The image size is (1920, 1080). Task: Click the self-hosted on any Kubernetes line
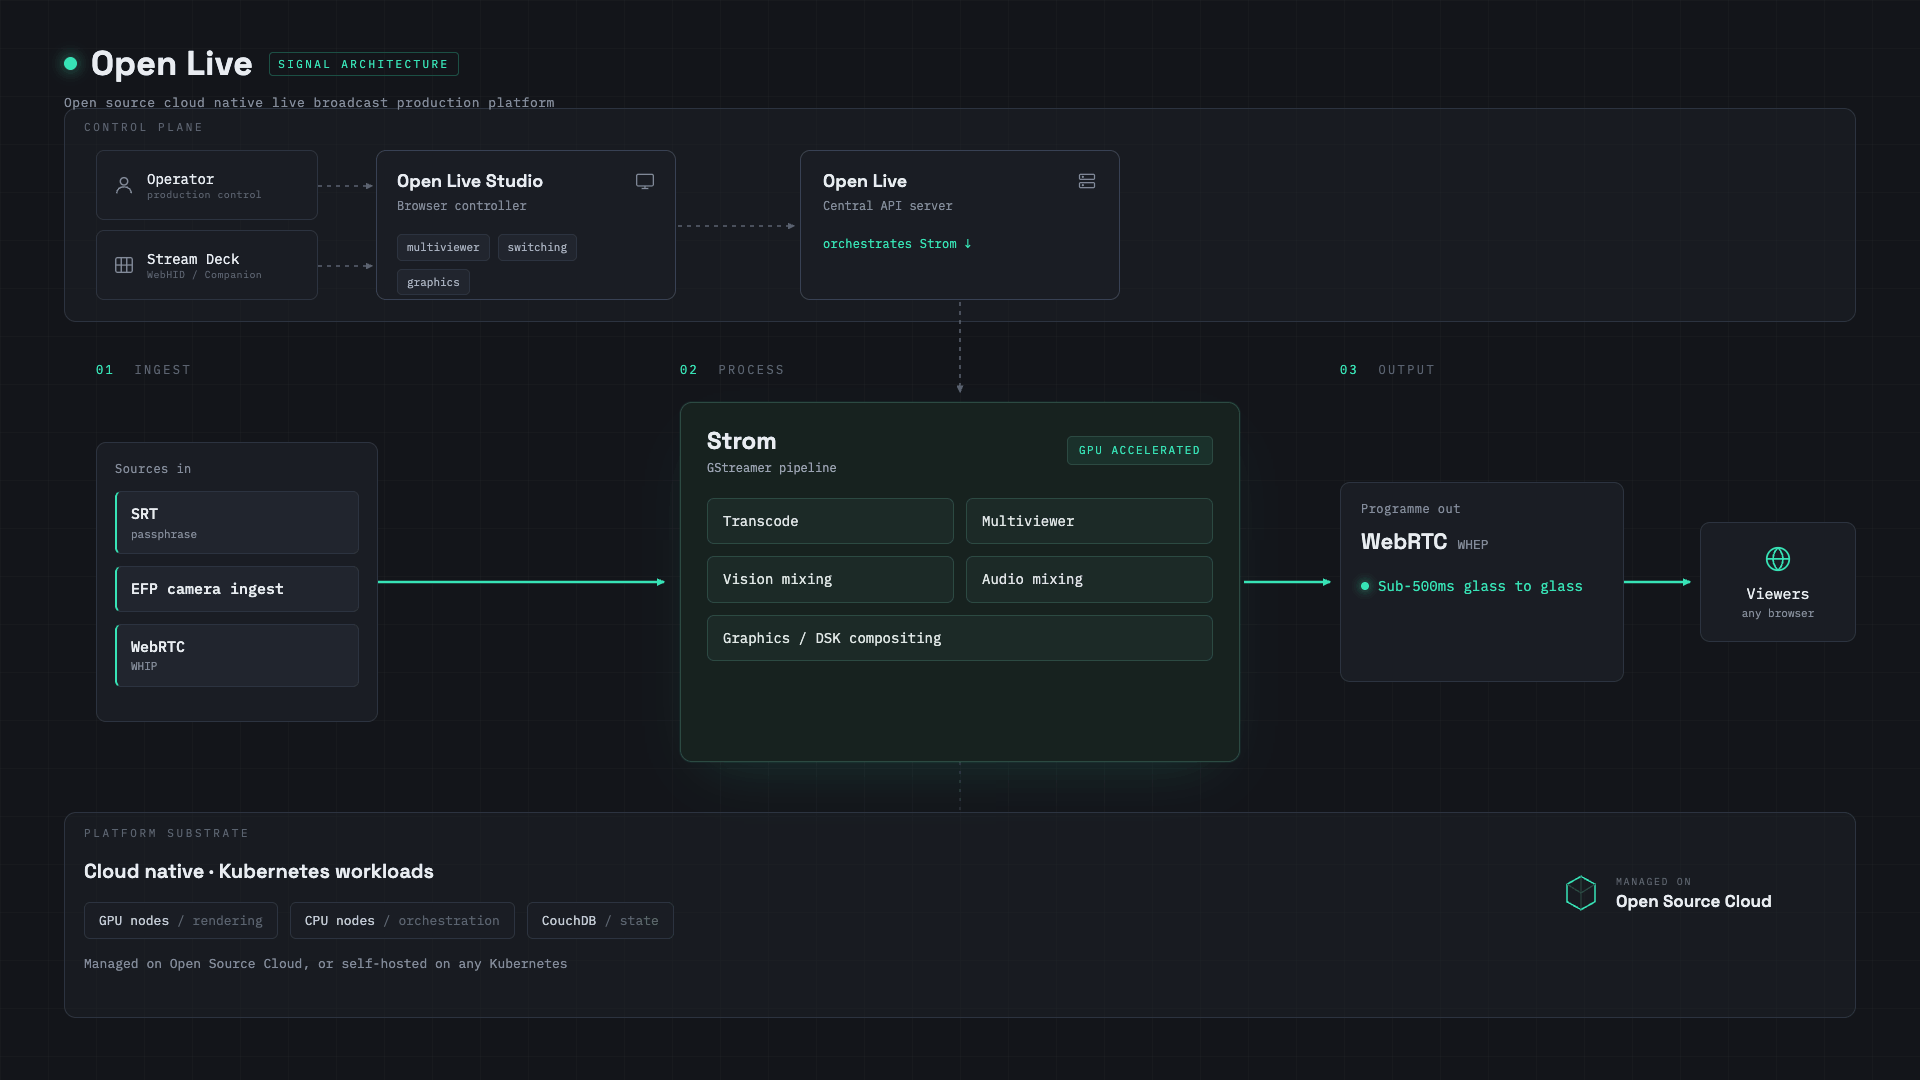[326, 964]
